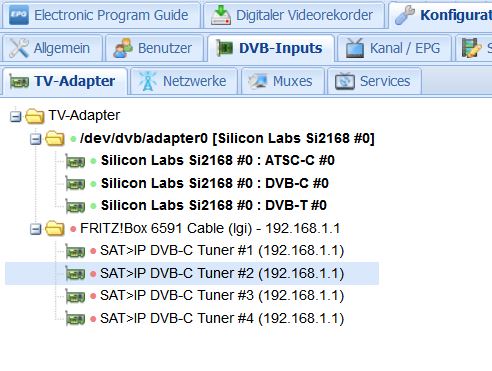Collapse the /dev/dvb/adapter0 node

pos(36,139)
